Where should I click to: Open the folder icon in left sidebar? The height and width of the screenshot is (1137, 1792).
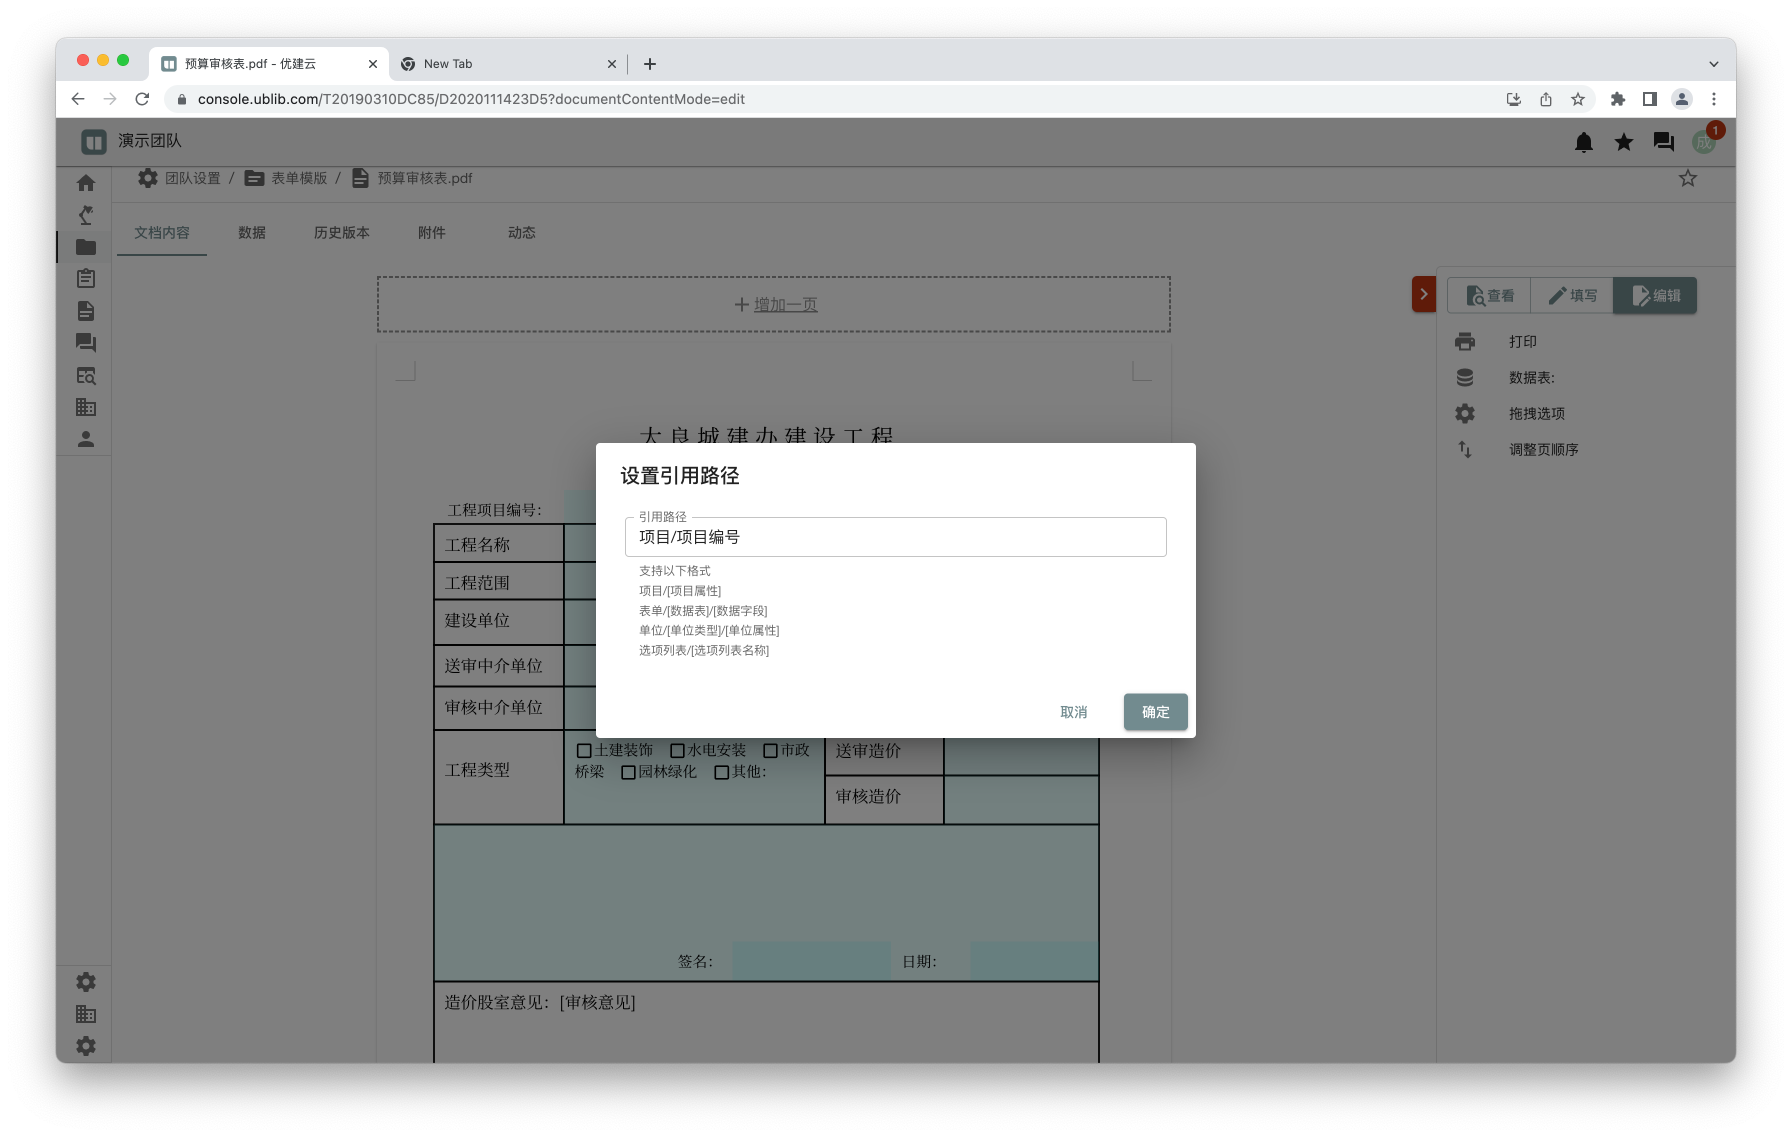86,247
